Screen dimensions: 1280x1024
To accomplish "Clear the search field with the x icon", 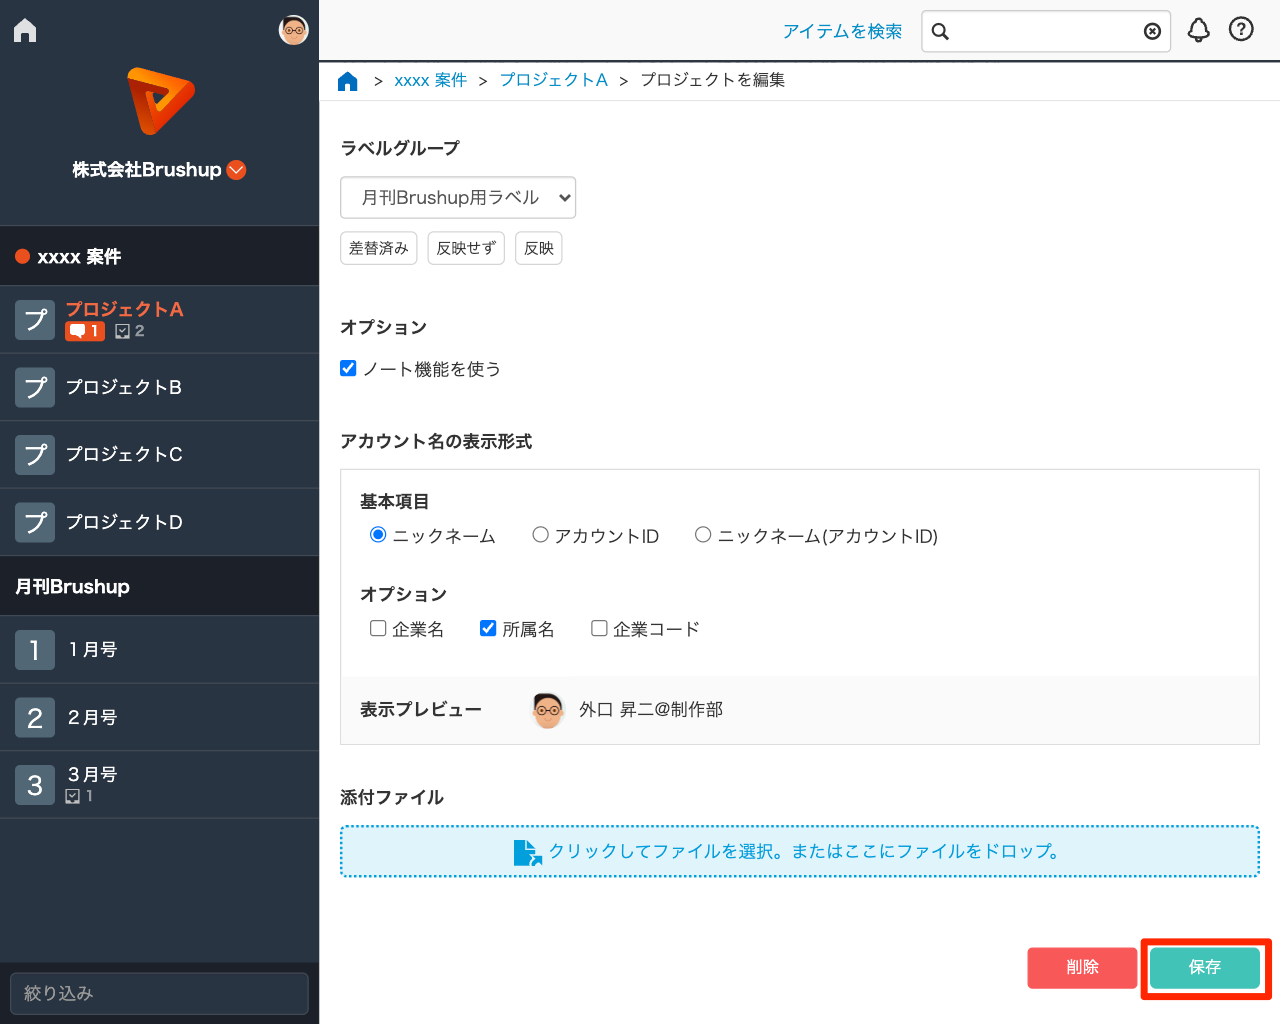I will (x=1152, y=31).
